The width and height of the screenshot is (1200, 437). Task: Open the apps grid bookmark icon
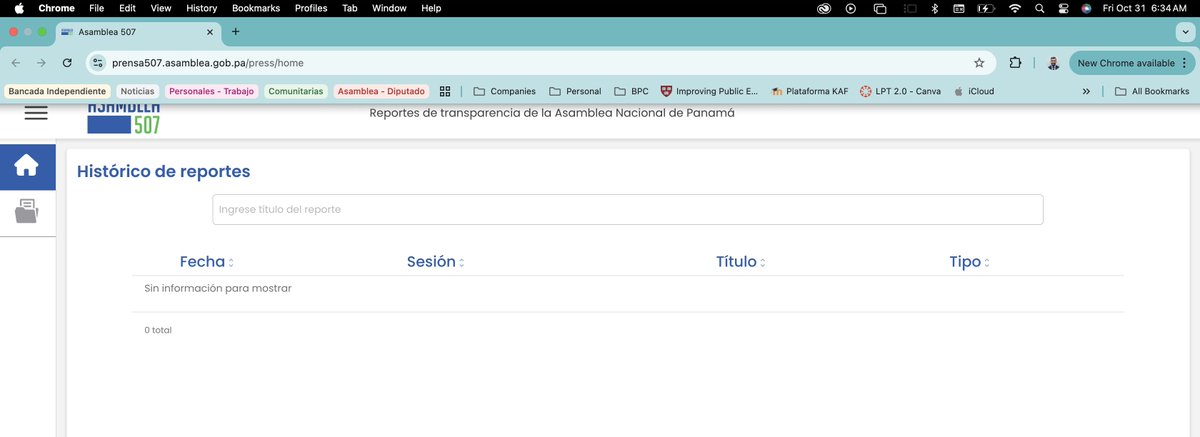click(445, 91)
